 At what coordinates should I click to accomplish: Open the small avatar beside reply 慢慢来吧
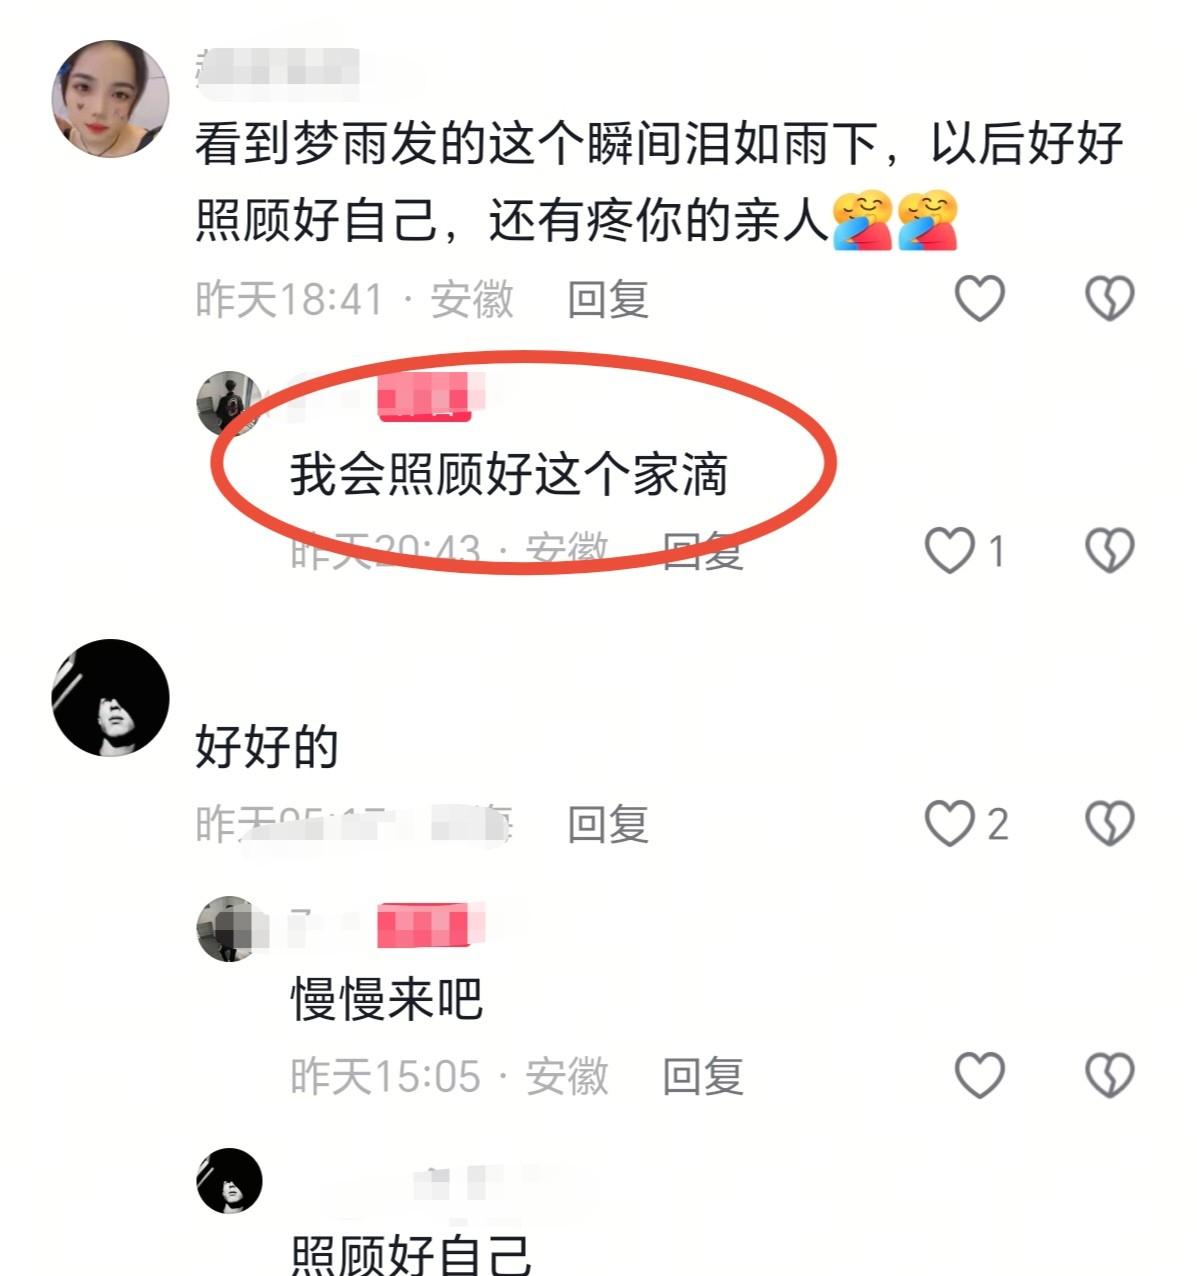230,929
